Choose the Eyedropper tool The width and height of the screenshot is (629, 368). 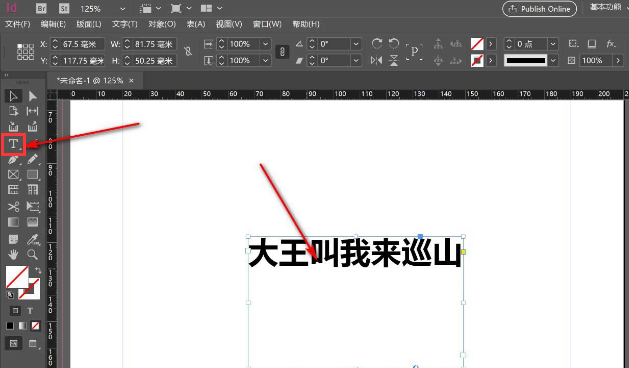(x=32, y=240)
